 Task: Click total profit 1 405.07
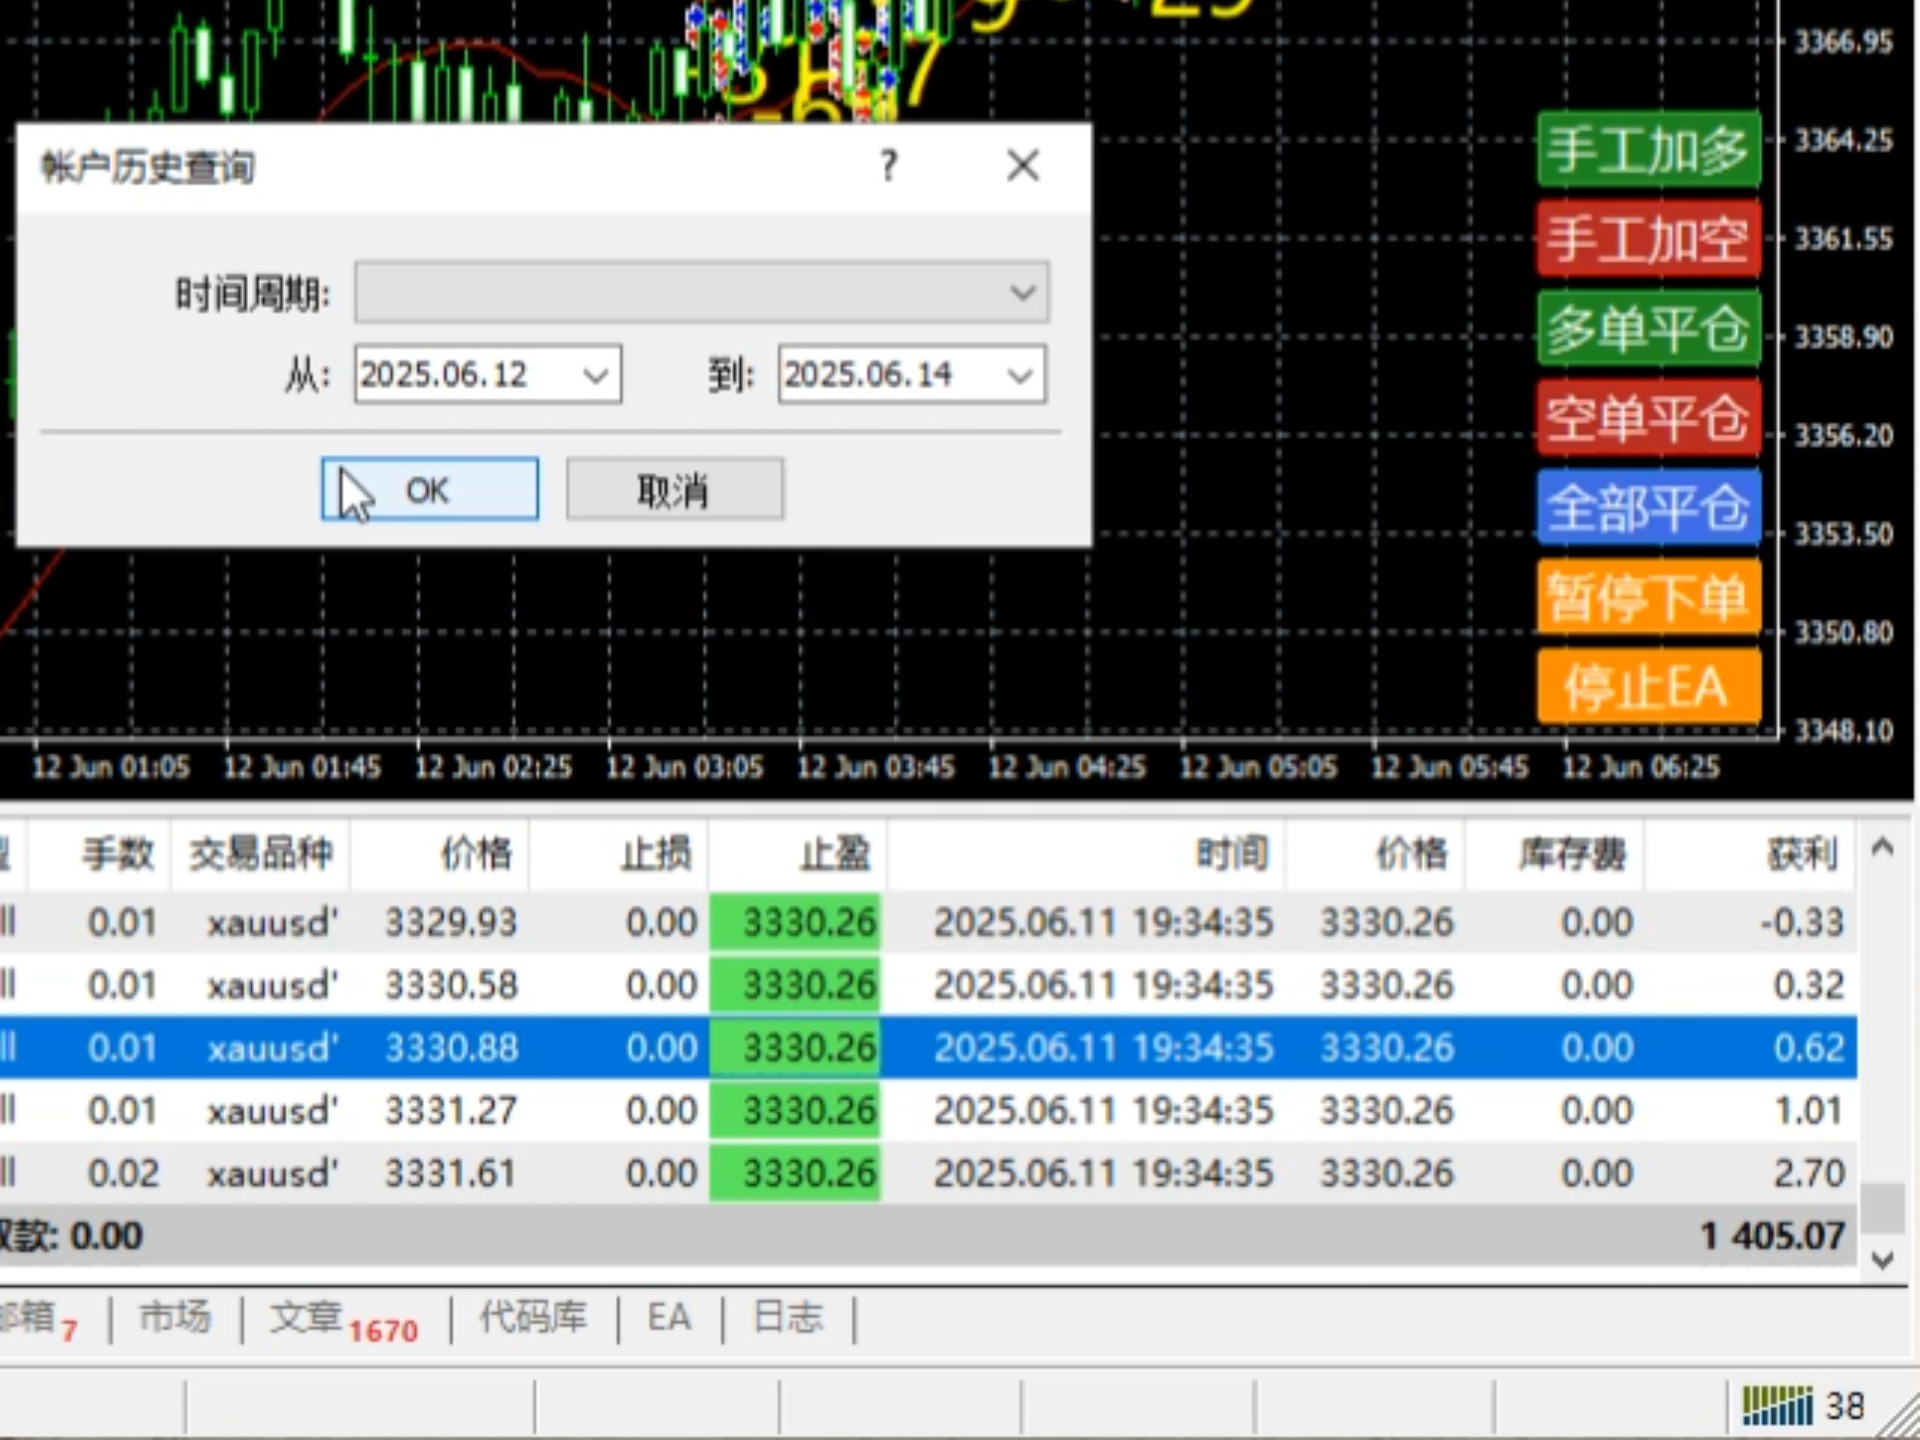[1773, 1236]
